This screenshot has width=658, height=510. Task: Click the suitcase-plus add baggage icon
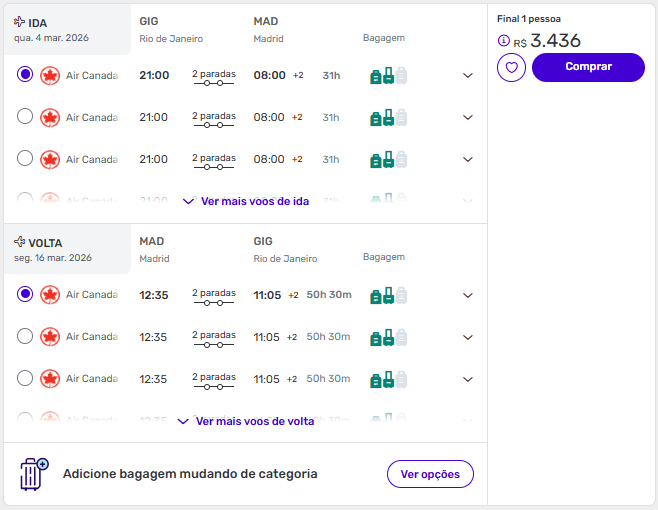click(34, 474)
